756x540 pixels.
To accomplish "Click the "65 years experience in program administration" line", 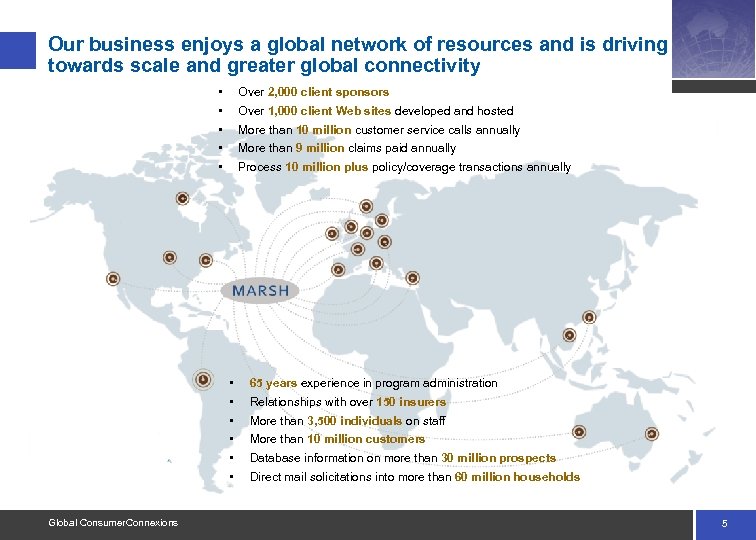I will pos(374,383).
